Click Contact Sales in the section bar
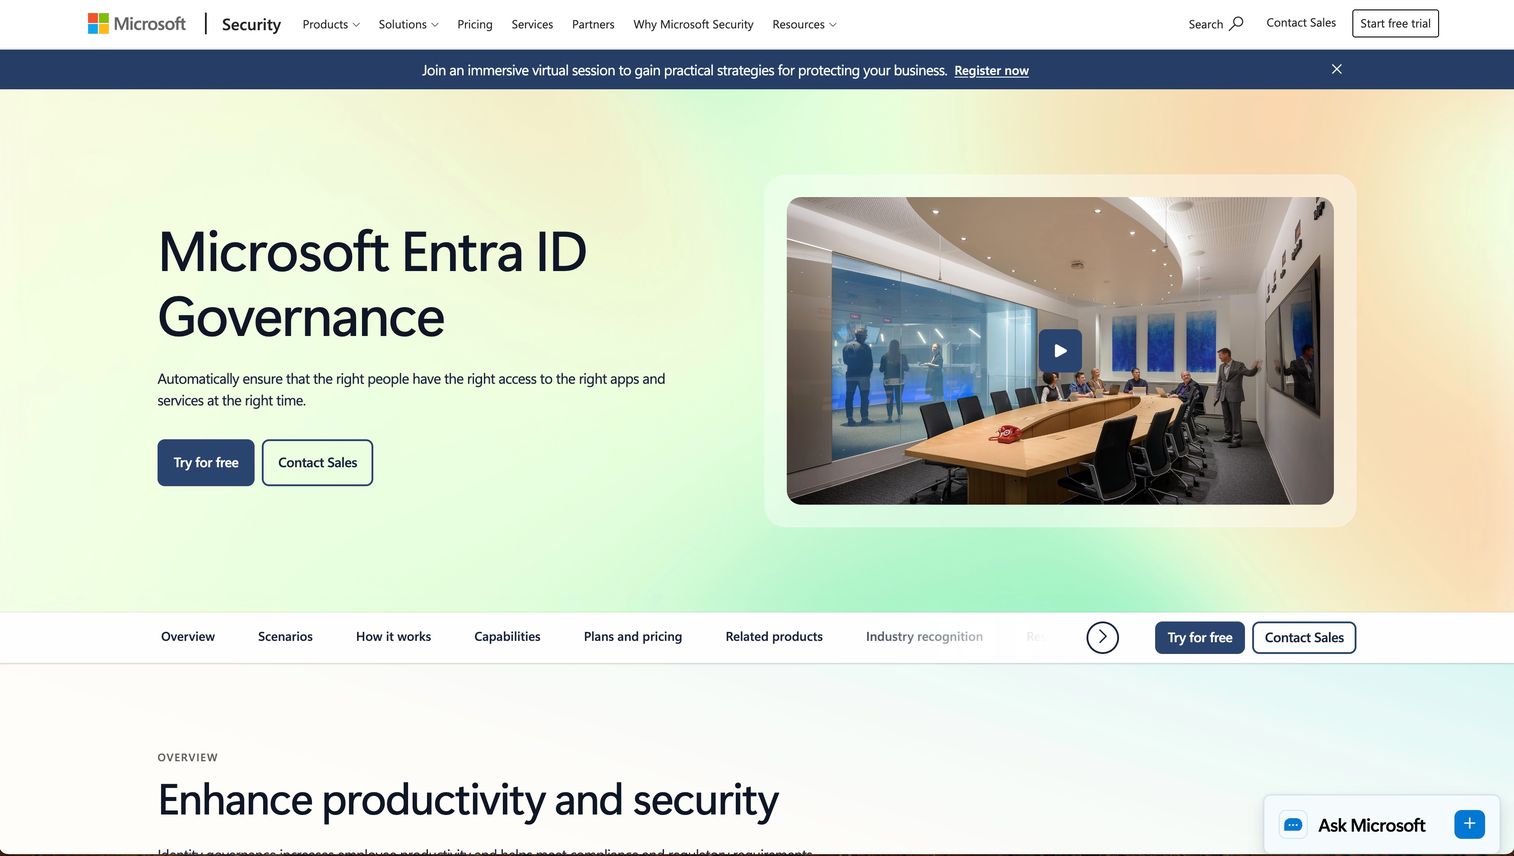1514x856 pixels. (1304, 638)
